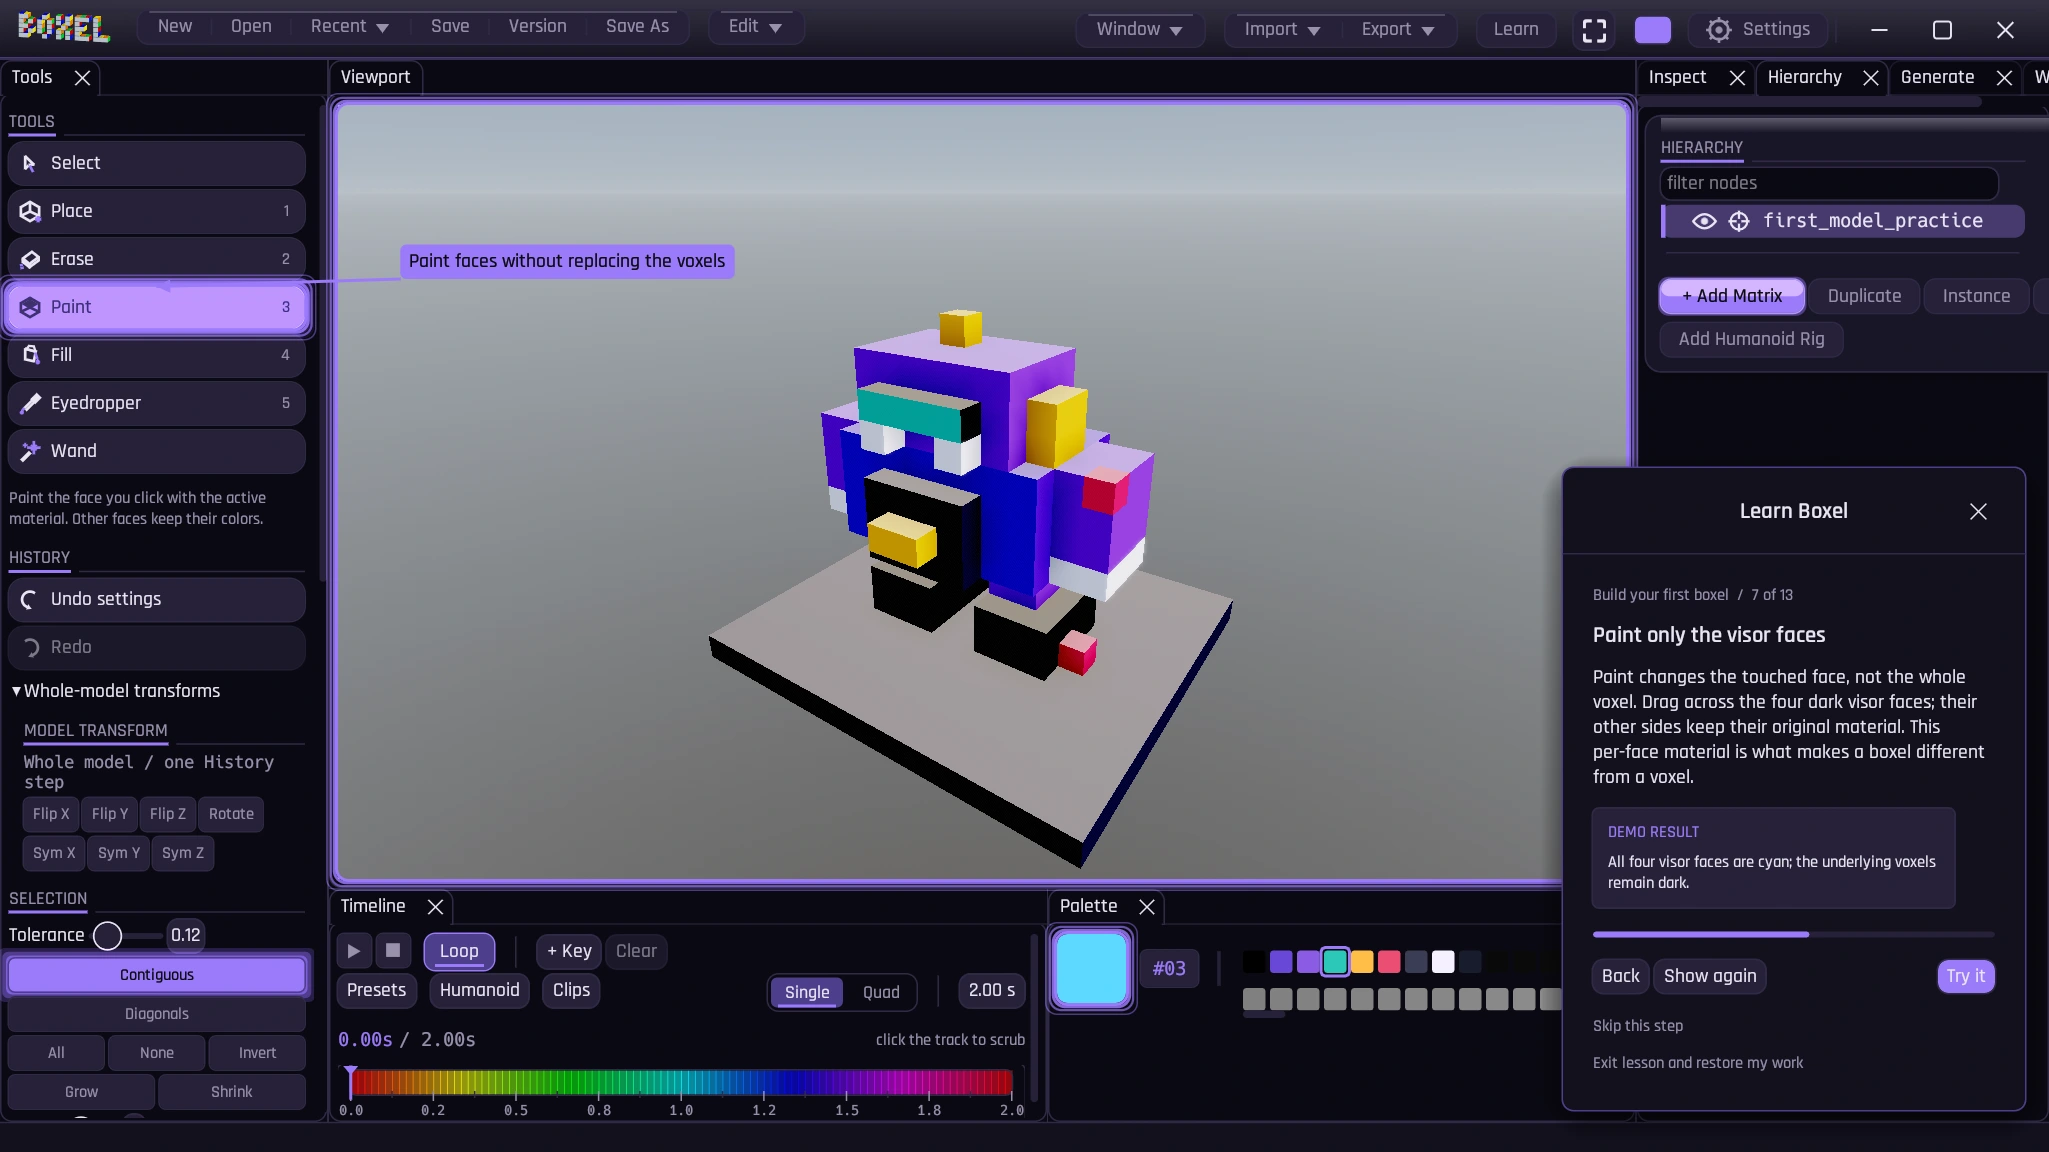Toggle fullscreen with the frame icon

pos(1594,30)
